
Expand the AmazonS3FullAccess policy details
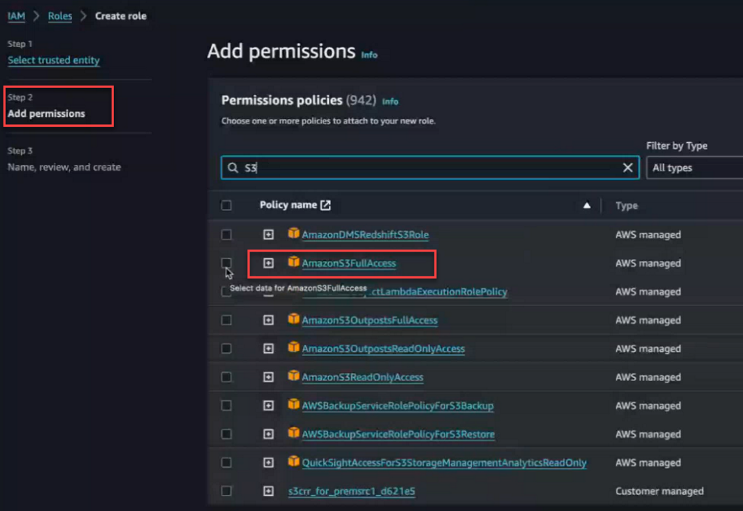tap(269, 263)
